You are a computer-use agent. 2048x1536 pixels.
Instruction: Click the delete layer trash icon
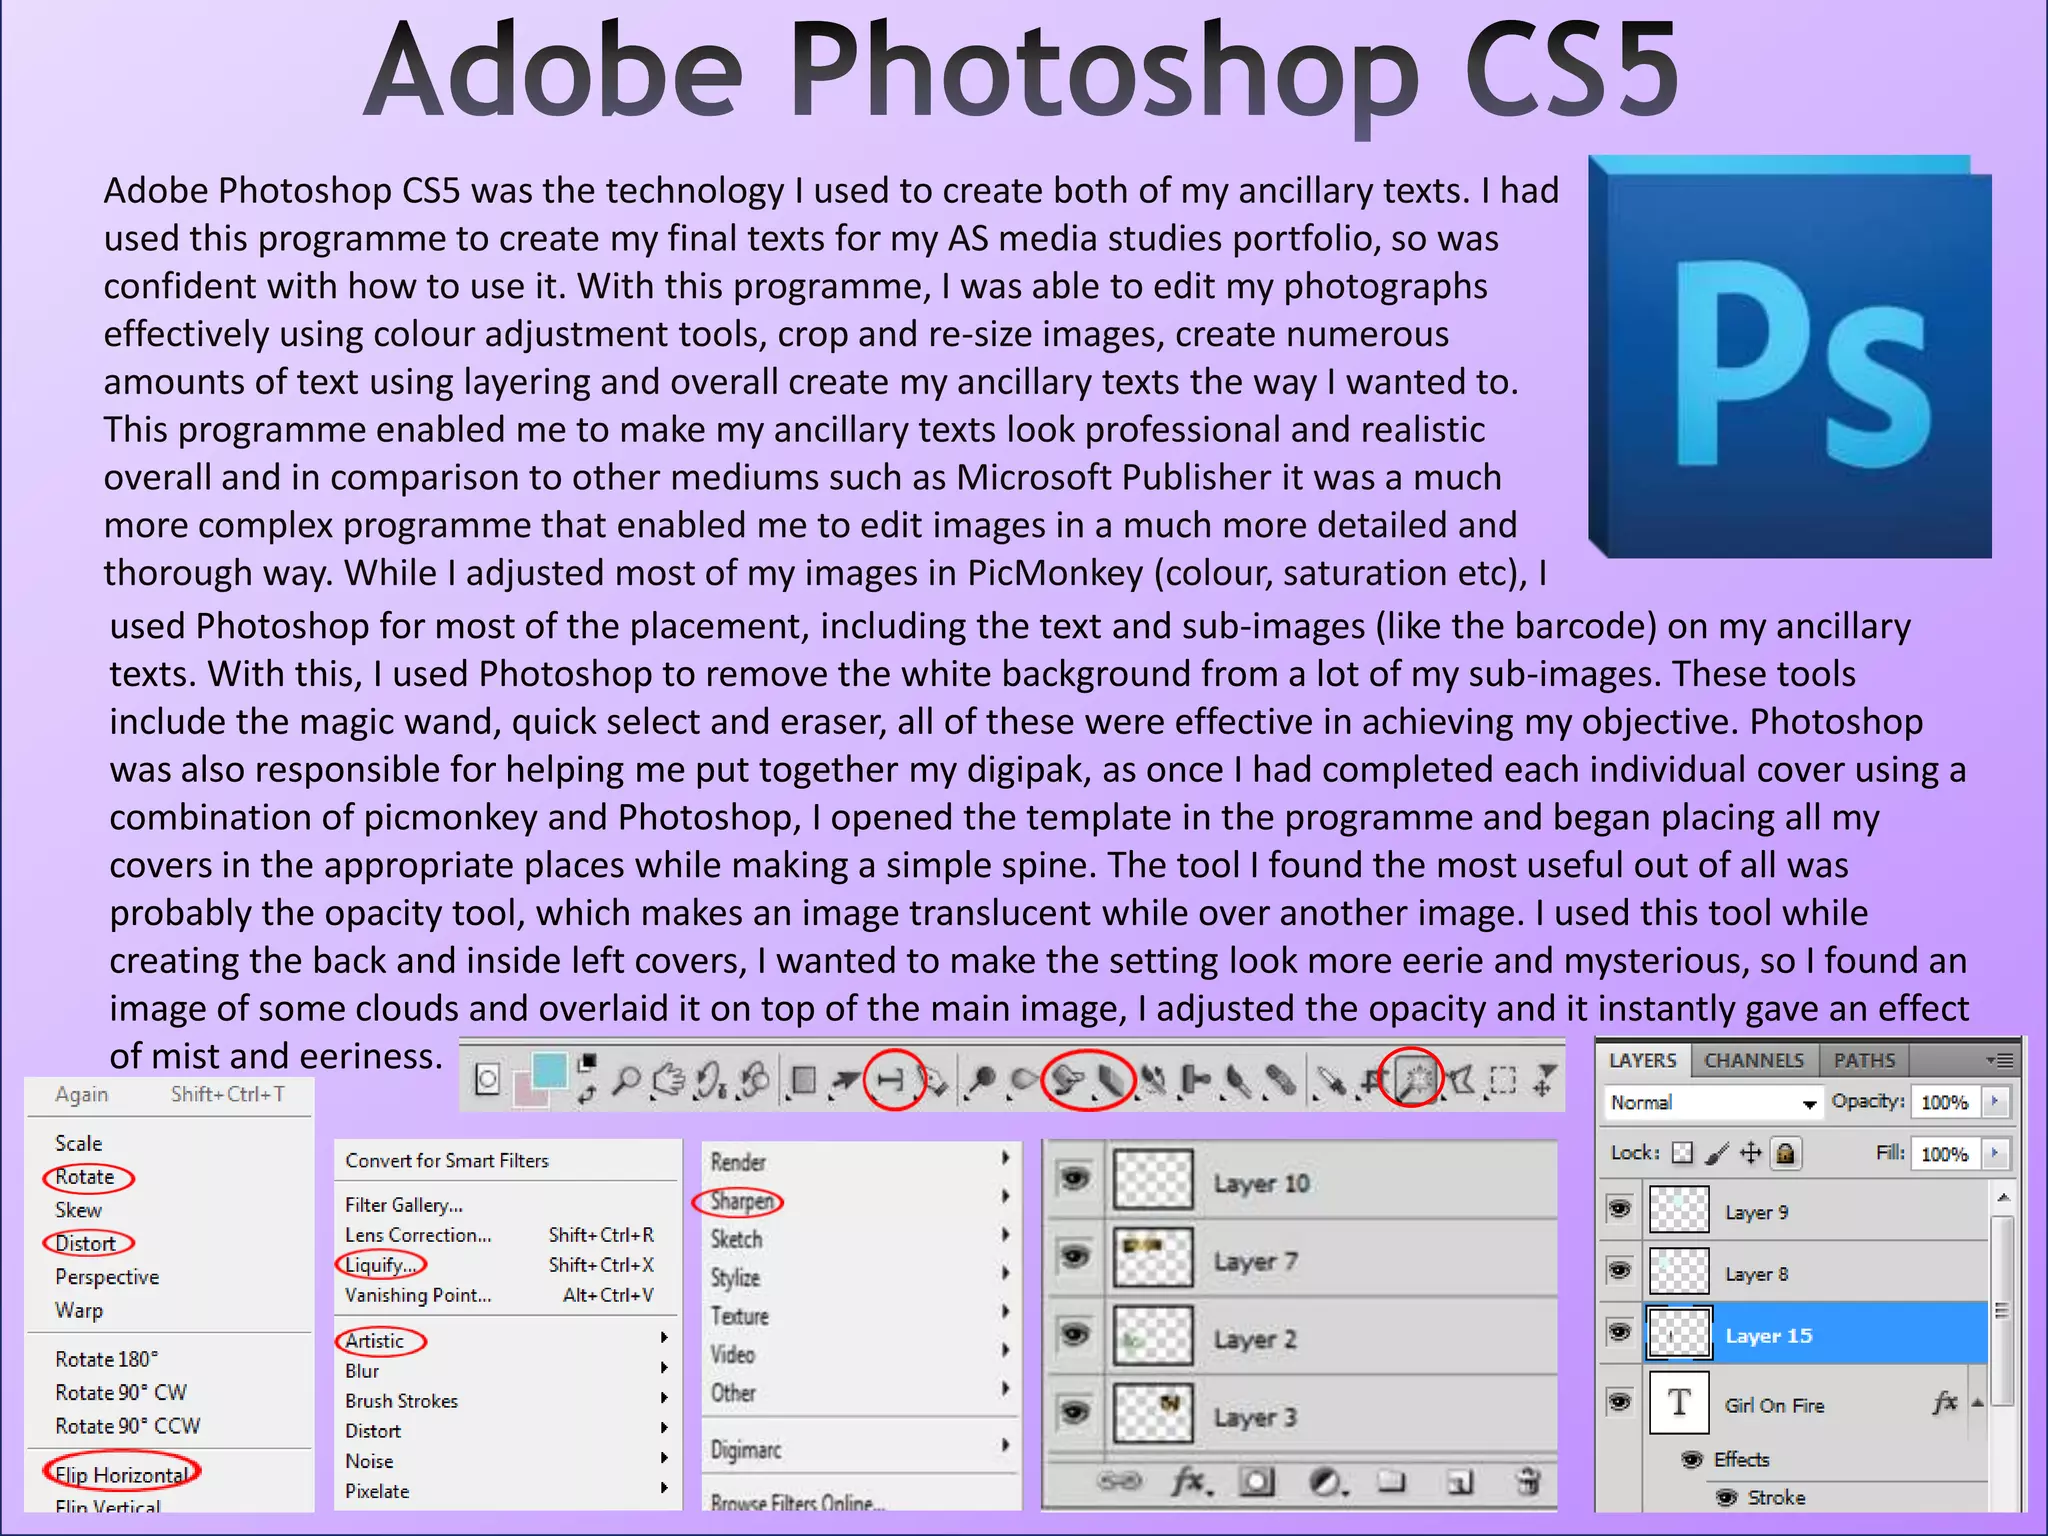pos(1527,1481)
